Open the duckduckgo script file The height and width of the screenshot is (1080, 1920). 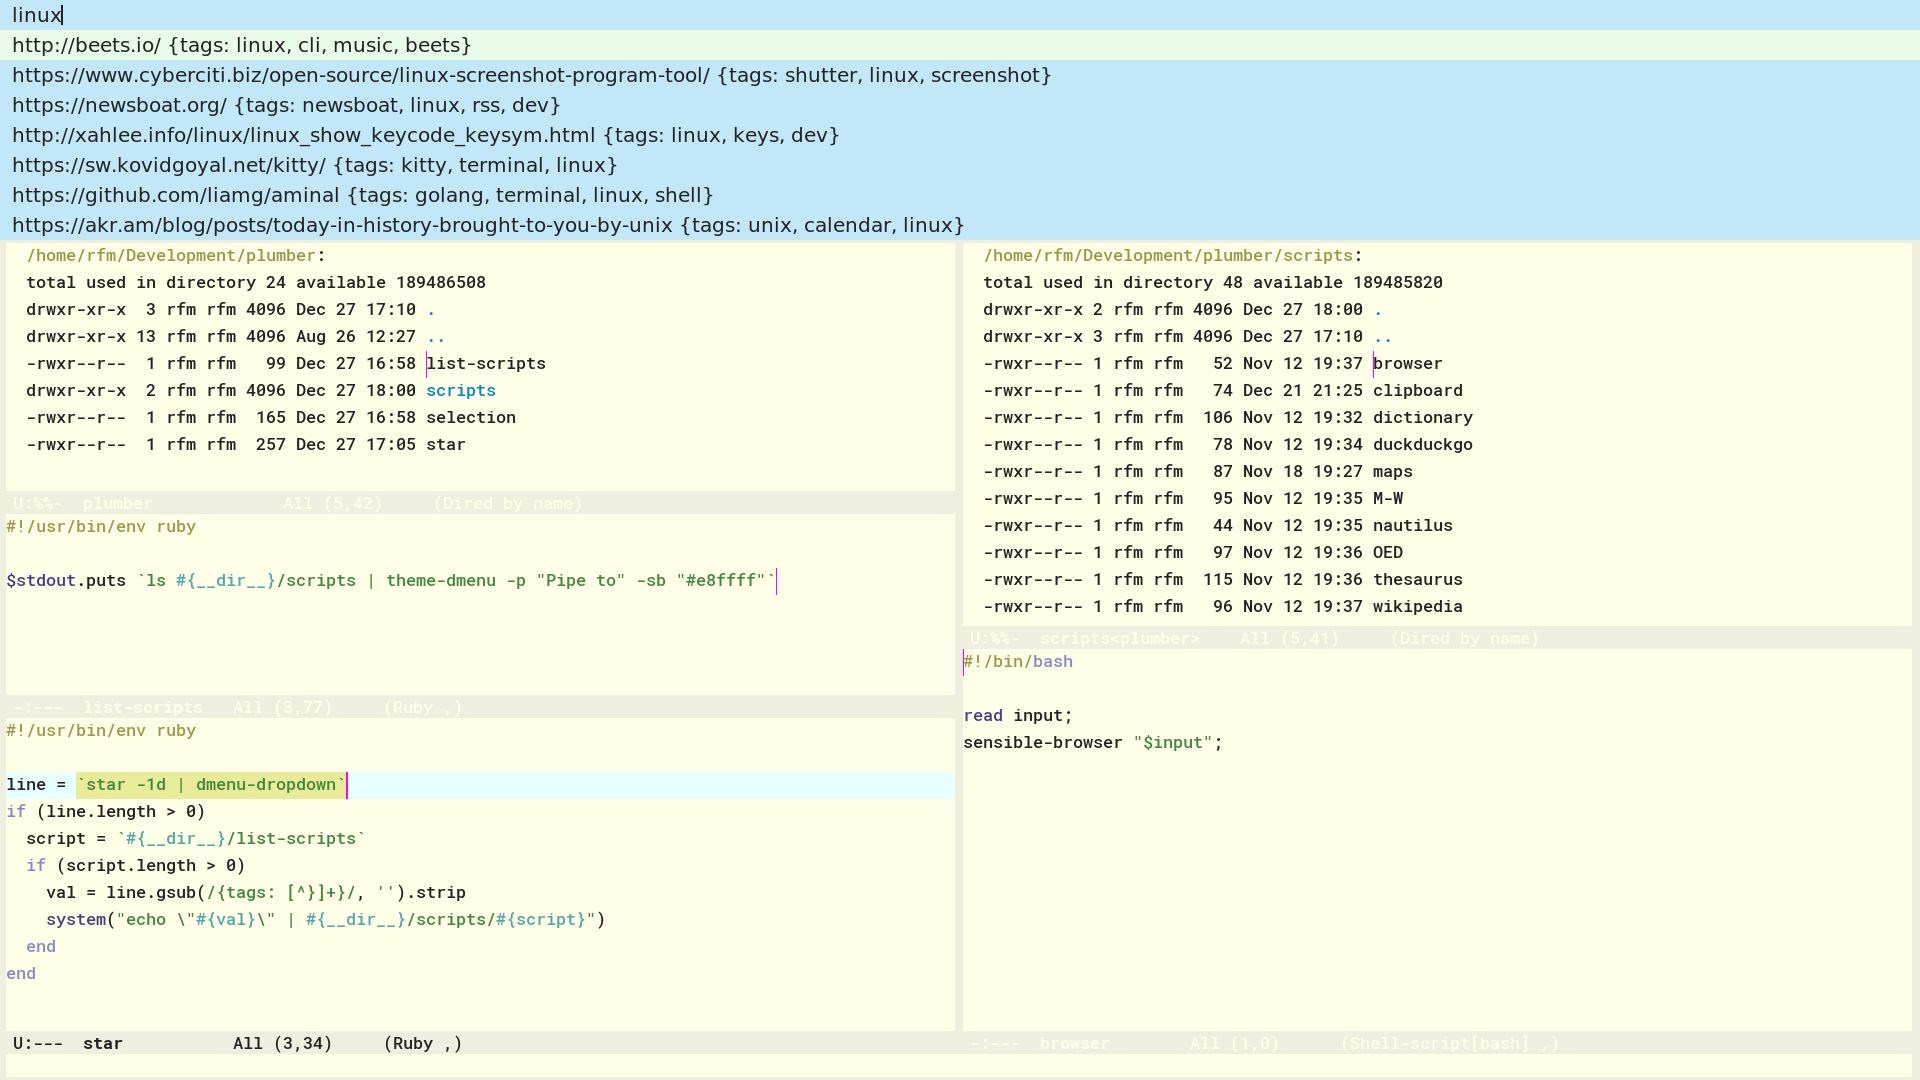(x=1422, y=445)
